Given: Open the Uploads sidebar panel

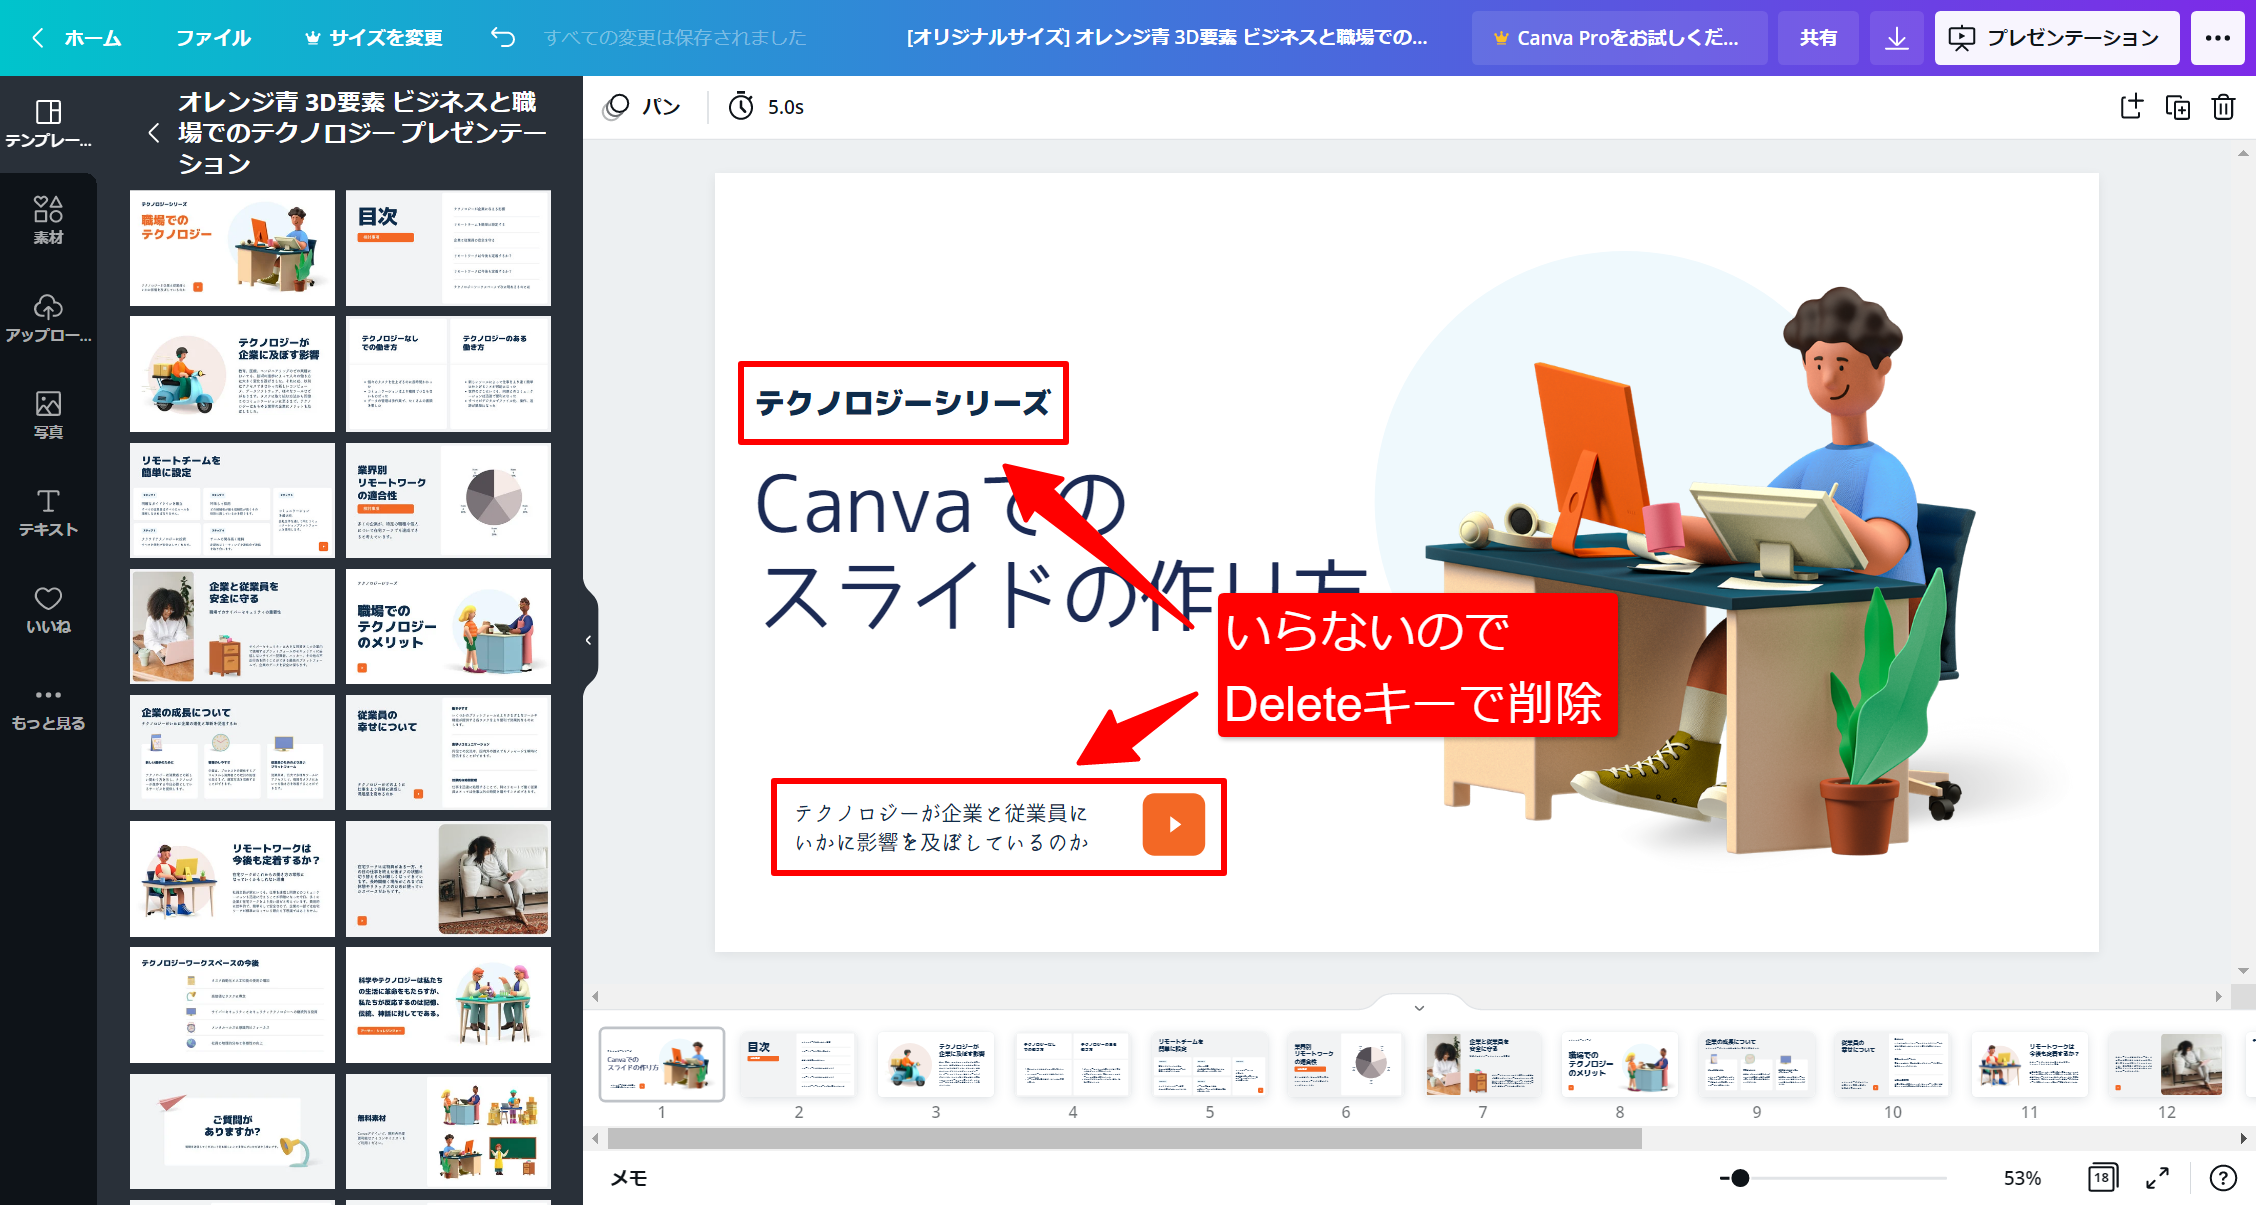Looking at the screenshot, I should 48,318.
